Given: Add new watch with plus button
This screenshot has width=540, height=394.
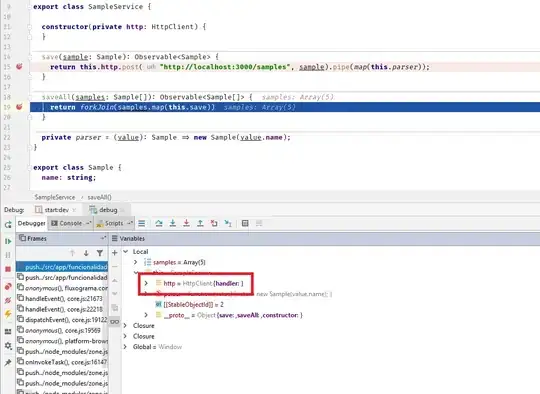Looking at the screenshot, I should pyautogui.click(x=115, y=253).
